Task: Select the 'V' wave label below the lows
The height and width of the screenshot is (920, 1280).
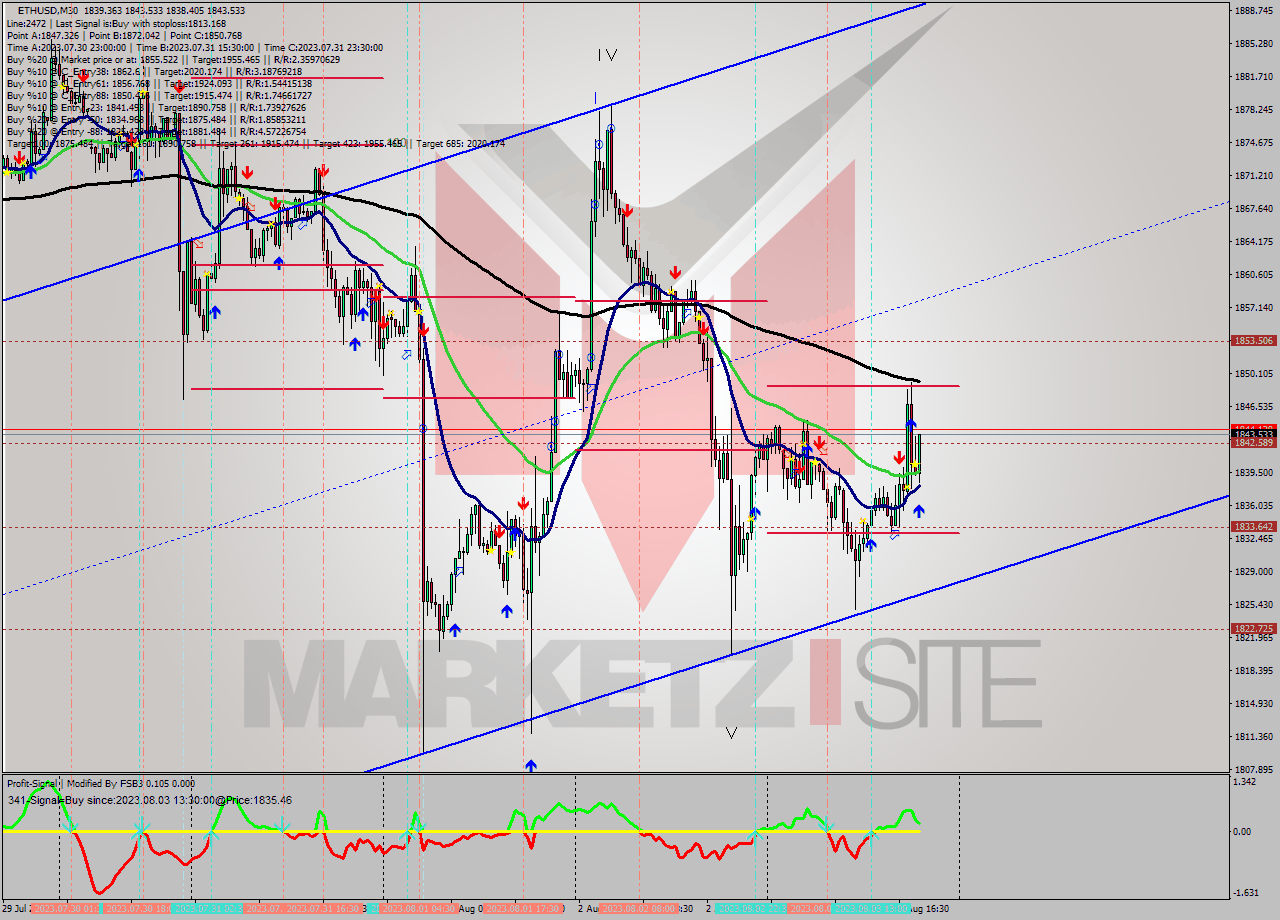Action: pos(731,733)
